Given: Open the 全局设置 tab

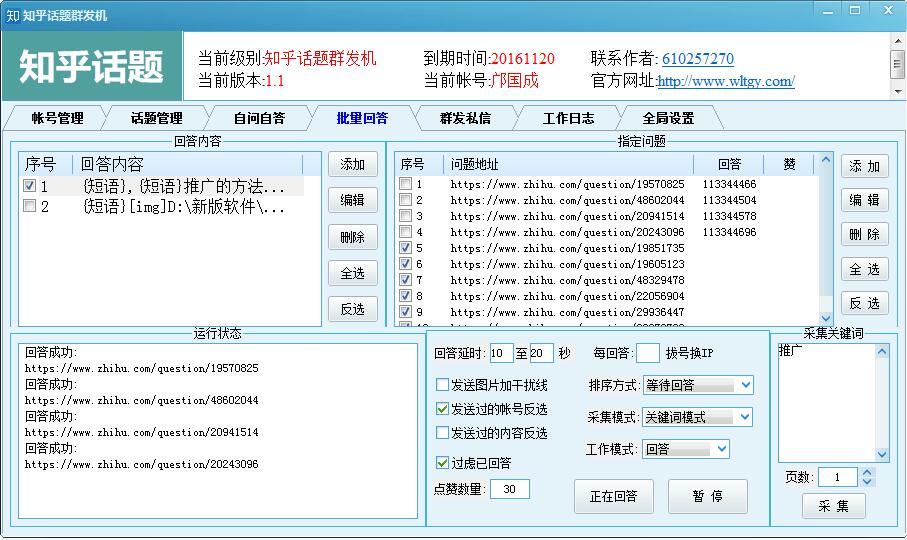Looking at the screenshot, I should pos(668,119).
